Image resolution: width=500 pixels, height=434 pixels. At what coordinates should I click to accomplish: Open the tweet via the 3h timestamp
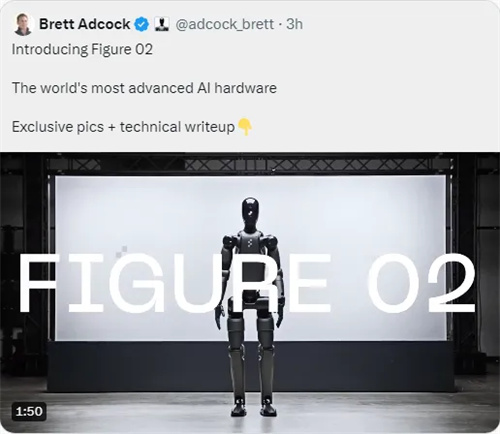coord(295,24)
